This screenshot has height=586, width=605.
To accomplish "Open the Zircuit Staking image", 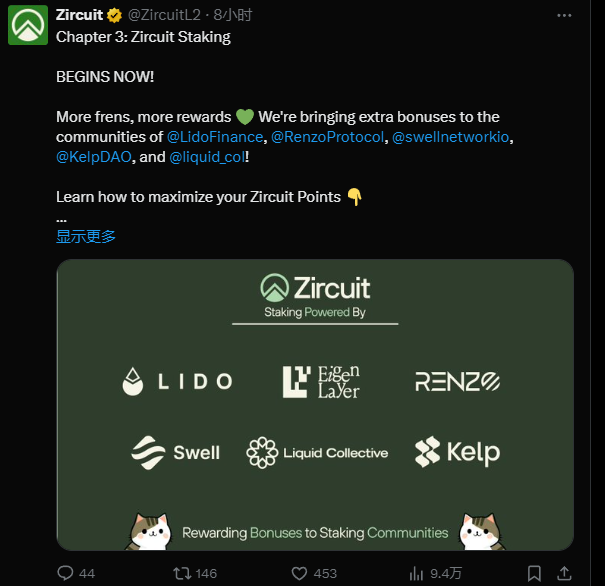I will (x=315, y=405).
